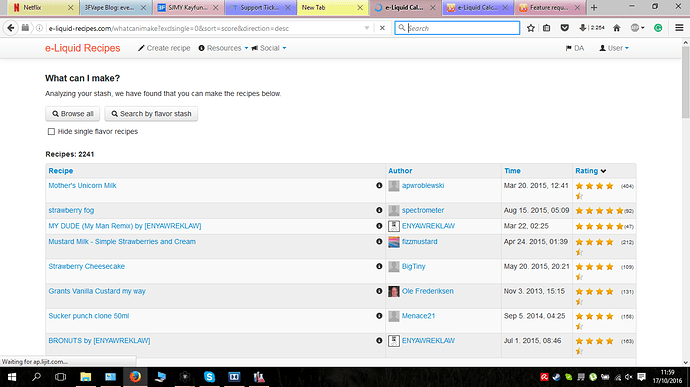Click the bookmark star icon
Image resolution: width=690 pixels, height=387 pixels.
[531, 28]
